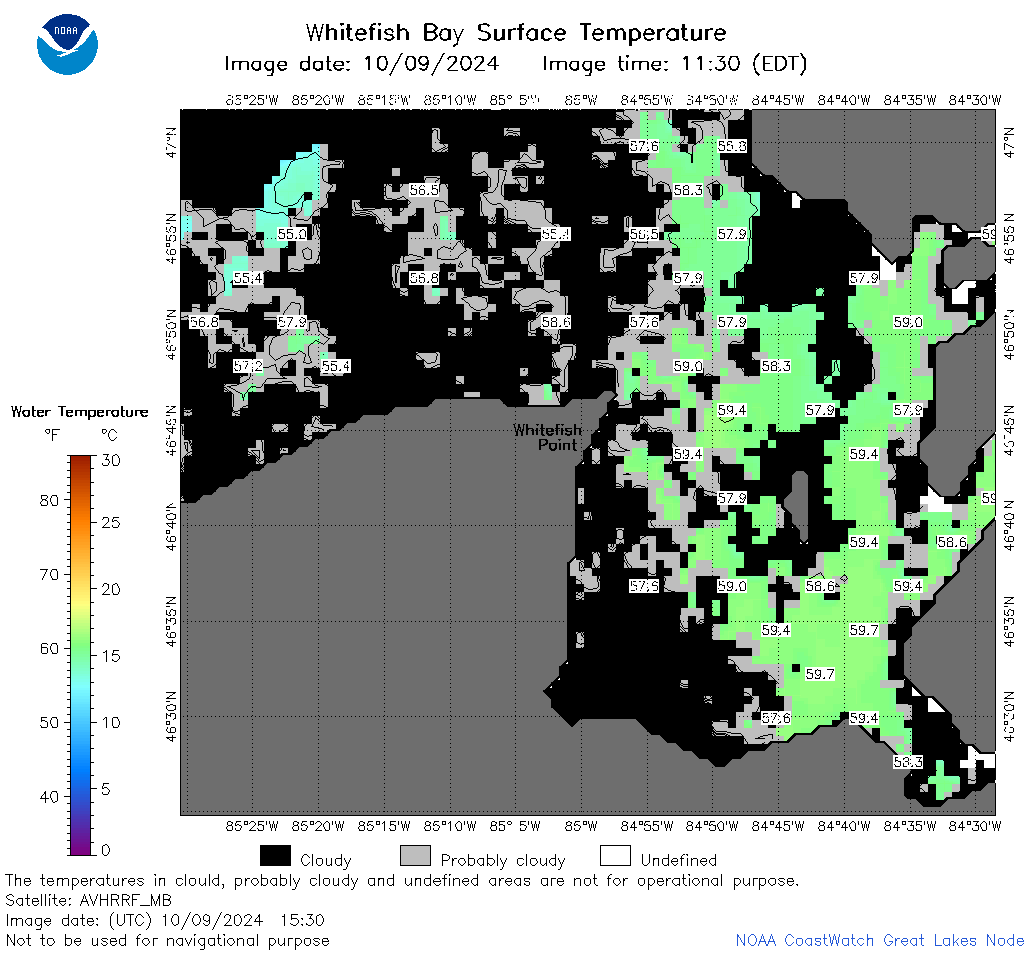Click the NOAA logo emblem
Image resolution: width=1035 pixels, height=956 pixels.
coord(67,46)
